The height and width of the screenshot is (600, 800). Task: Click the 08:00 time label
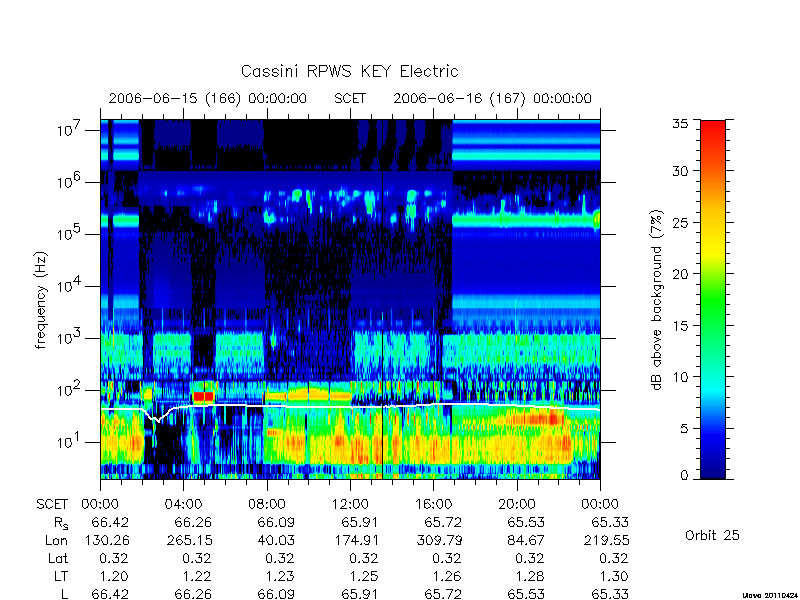click(x=267, y=504)
